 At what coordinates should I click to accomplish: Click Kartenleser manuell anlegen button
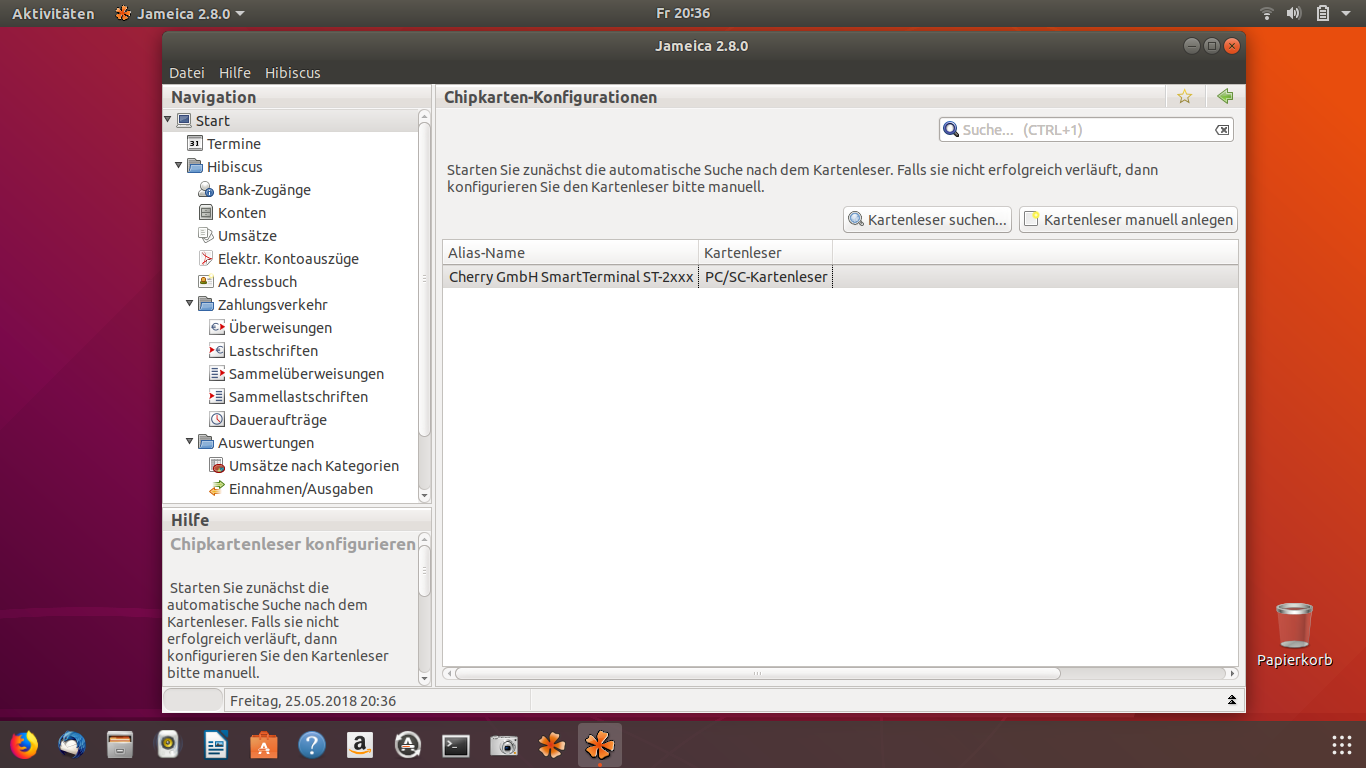1128,220
